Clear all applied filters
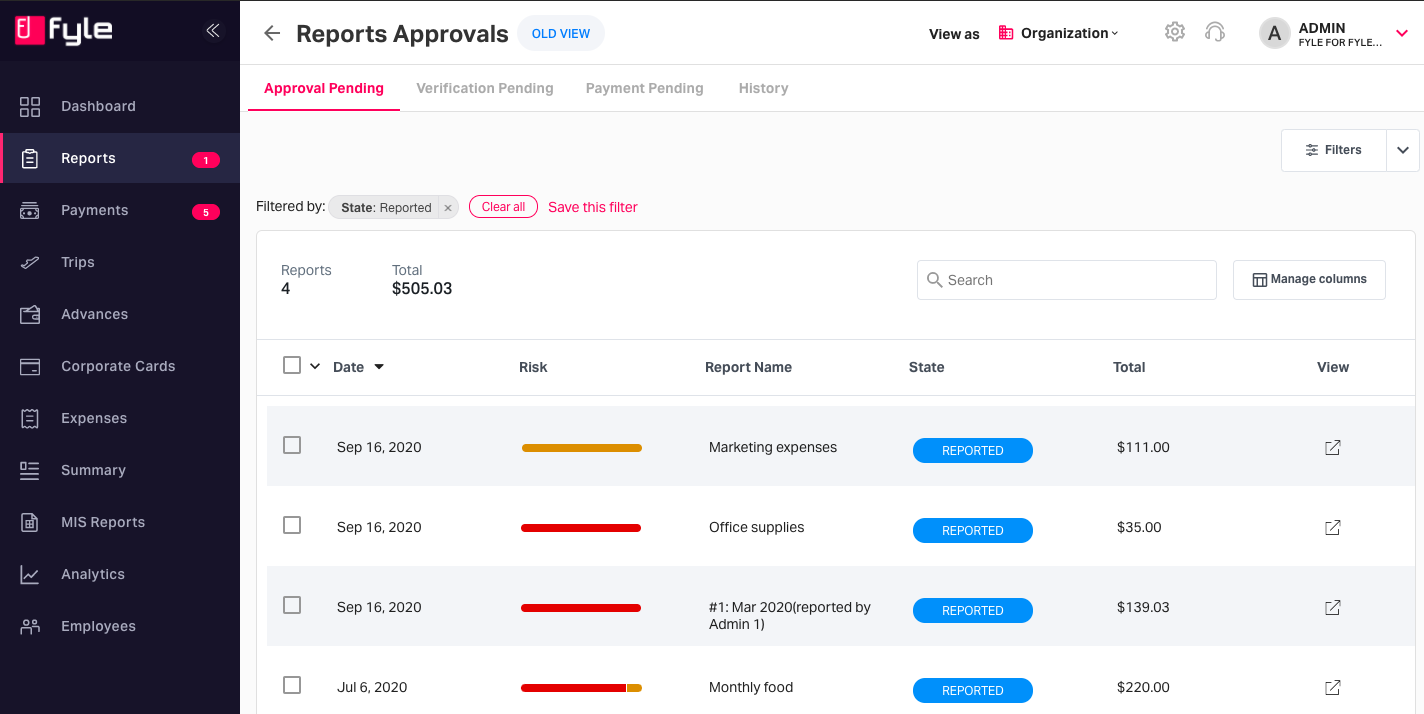Viewport: 1424px width, 714px height. [503, 206]
